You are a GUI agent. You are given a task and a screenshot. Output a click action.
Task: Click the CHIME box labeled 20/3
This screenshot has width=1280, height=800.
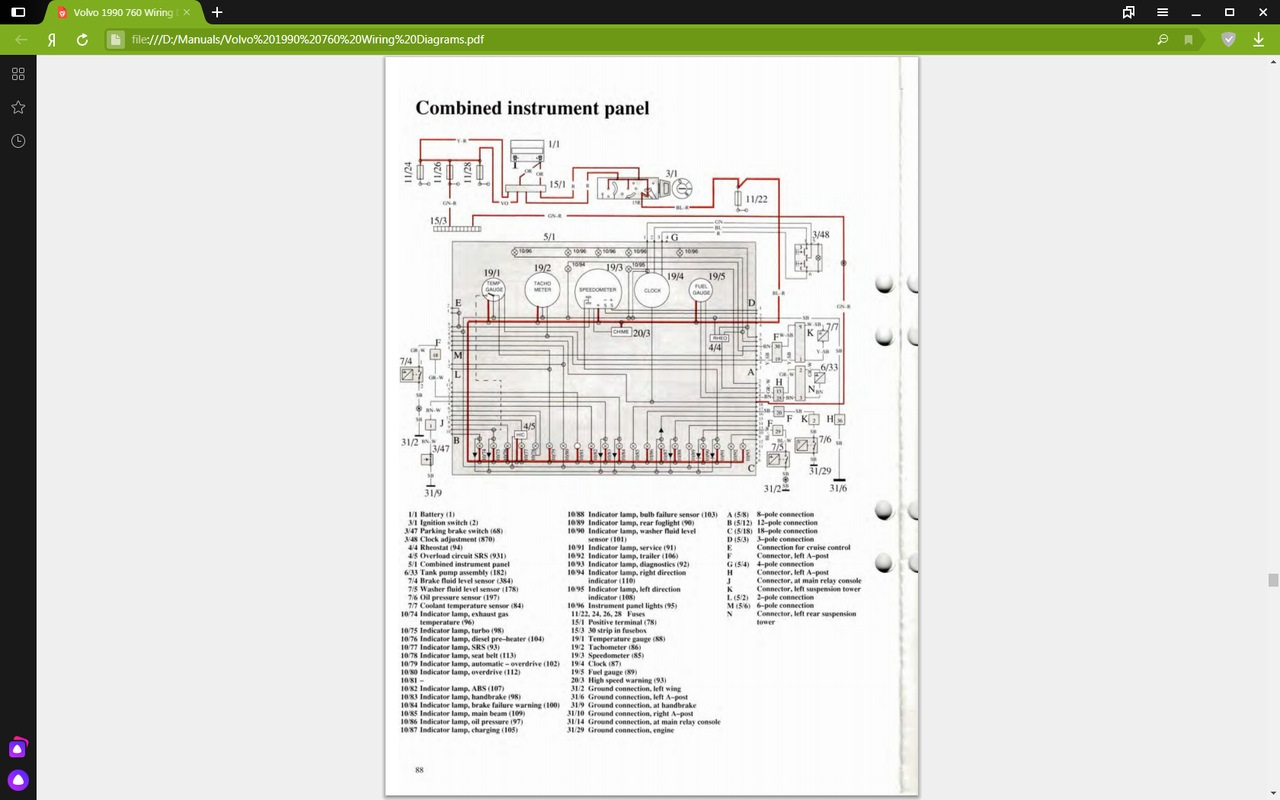[x=620, y=331]
